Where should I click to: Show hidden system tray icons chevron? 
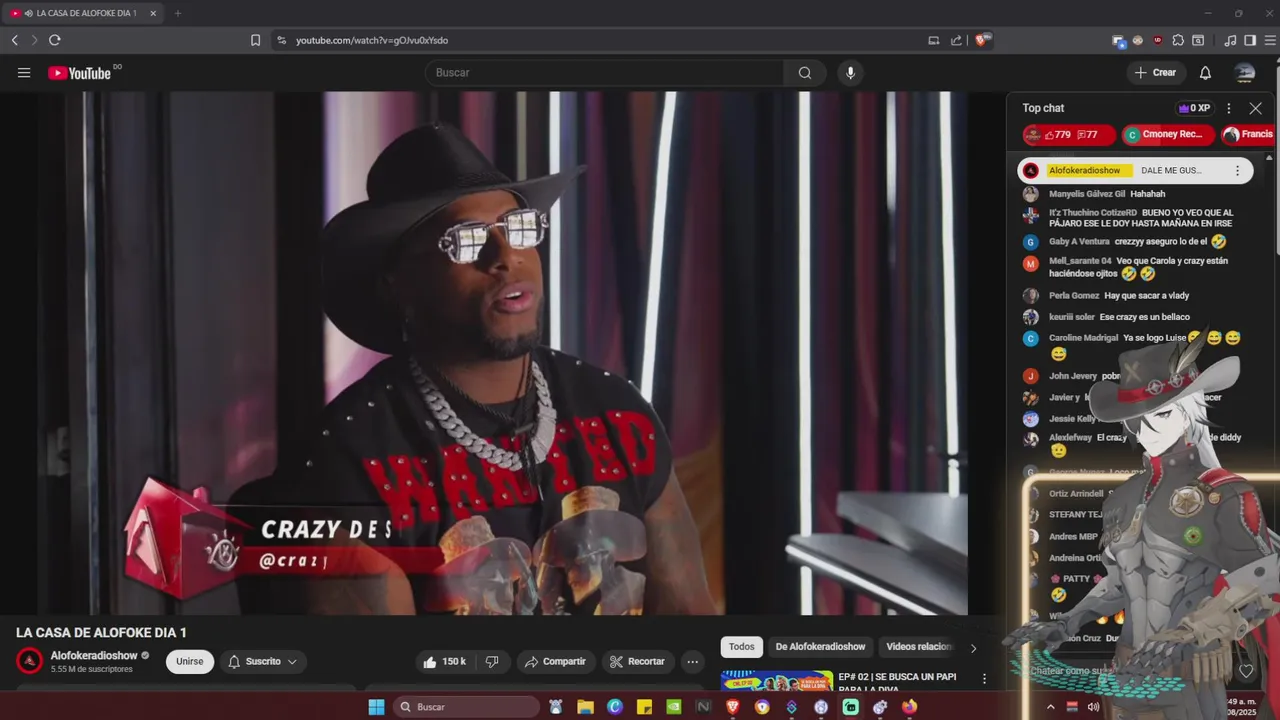[x=1050, y=707]
